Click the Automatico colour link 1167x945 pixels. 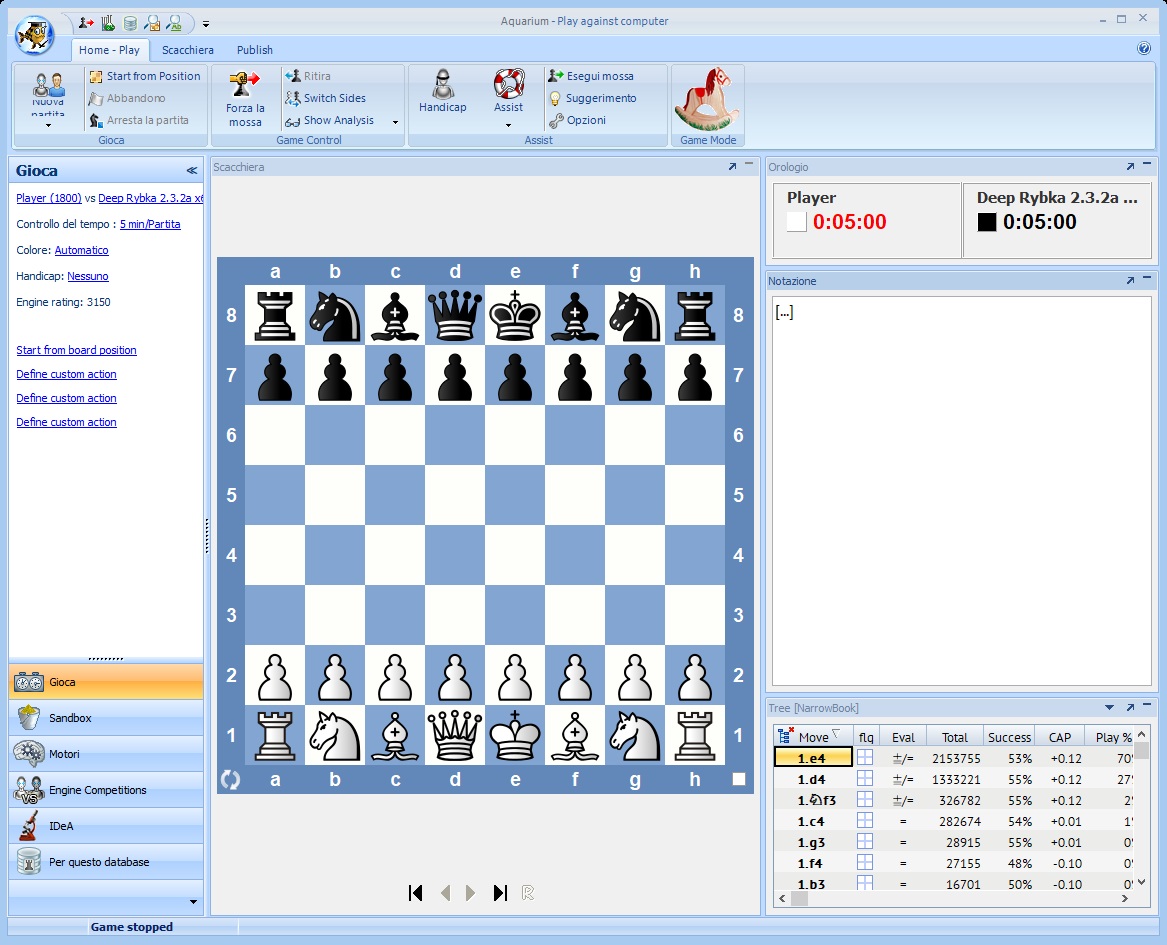pyautogui.click(x=82, y=250)
